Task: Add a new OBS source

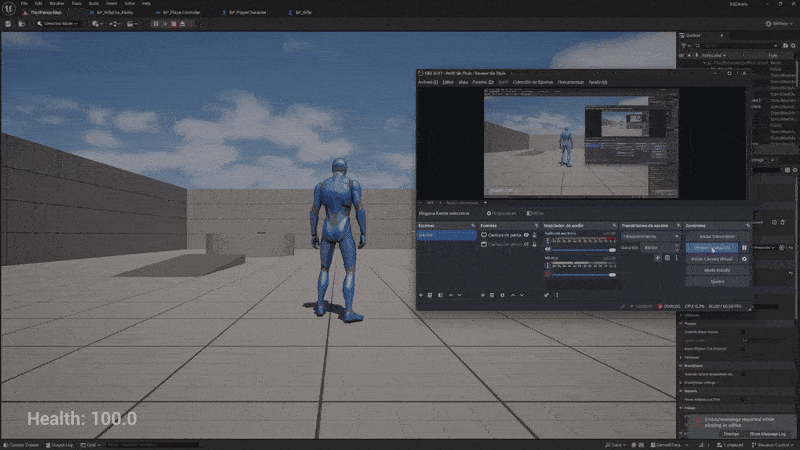Action: pyautogui.click(x=483, y=295)
